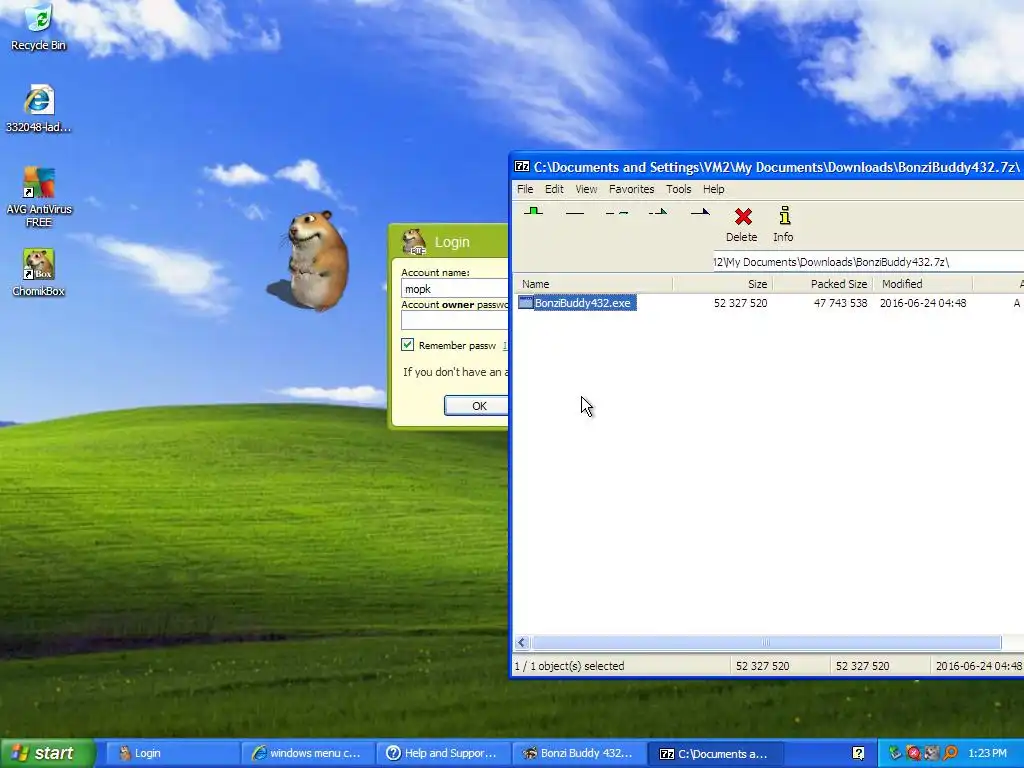Sort file list by Name column header
Viewport: 1024px width, 768px height.
593,283
